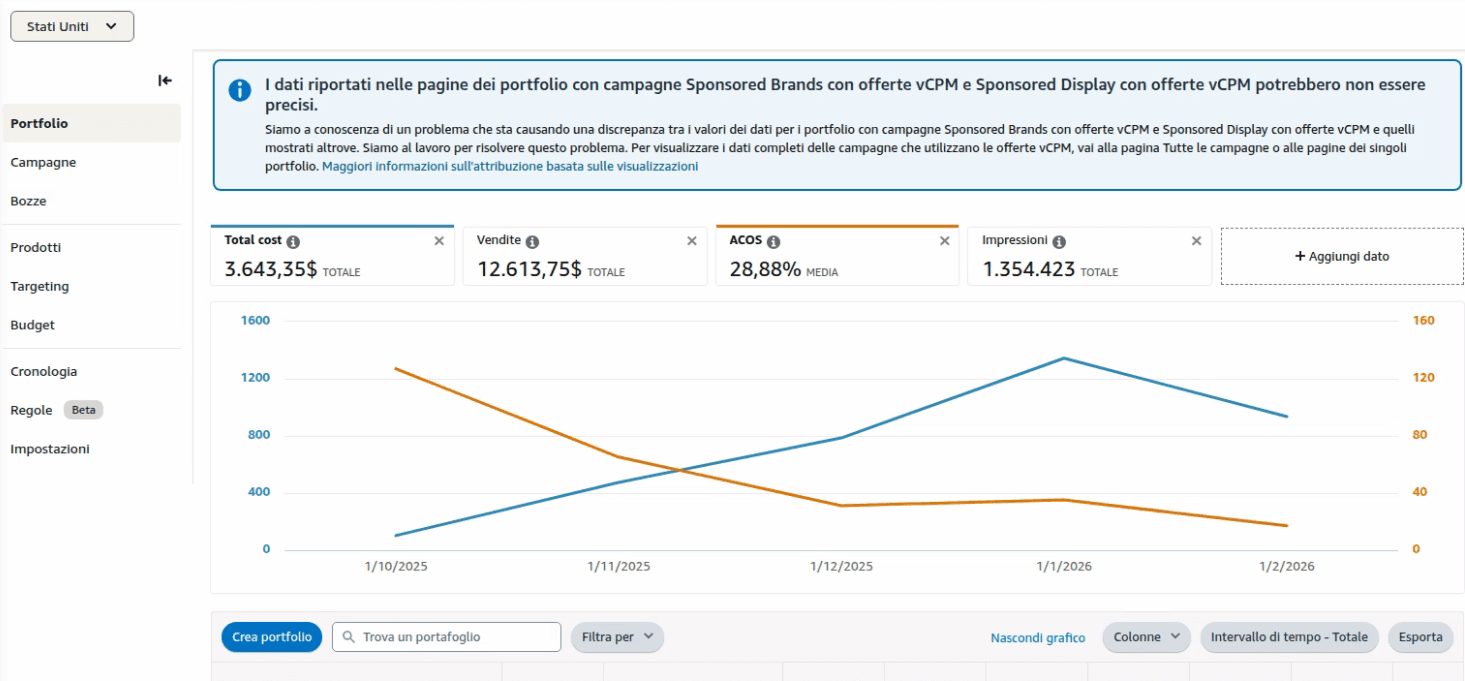
Task: Open the Colonne dropdown
Action: 1145,637
